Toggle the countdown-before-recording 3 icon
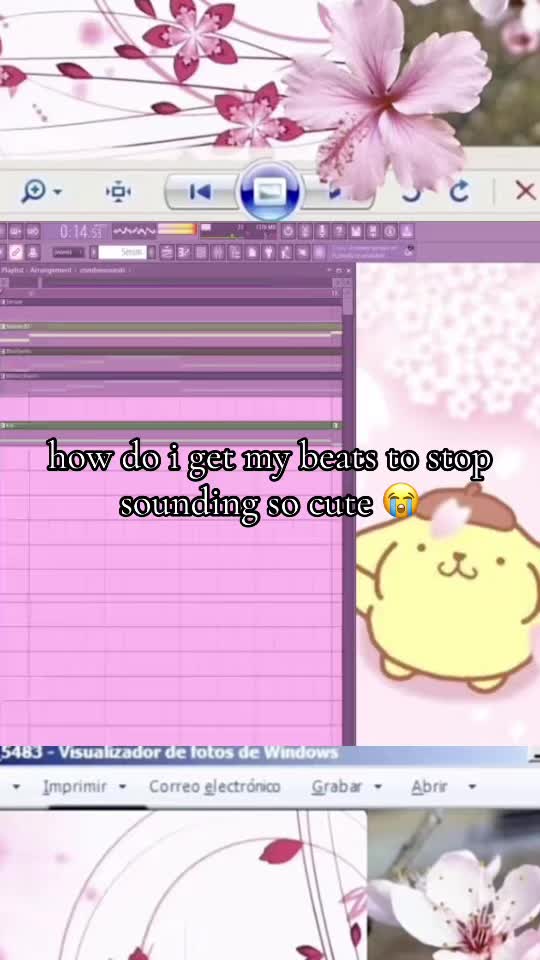This screenshot has height=960, width=540. 184,252
